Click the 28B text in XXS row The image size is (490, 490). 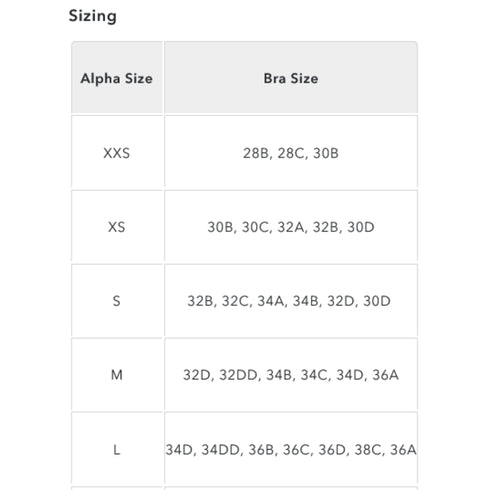[256, 153]
